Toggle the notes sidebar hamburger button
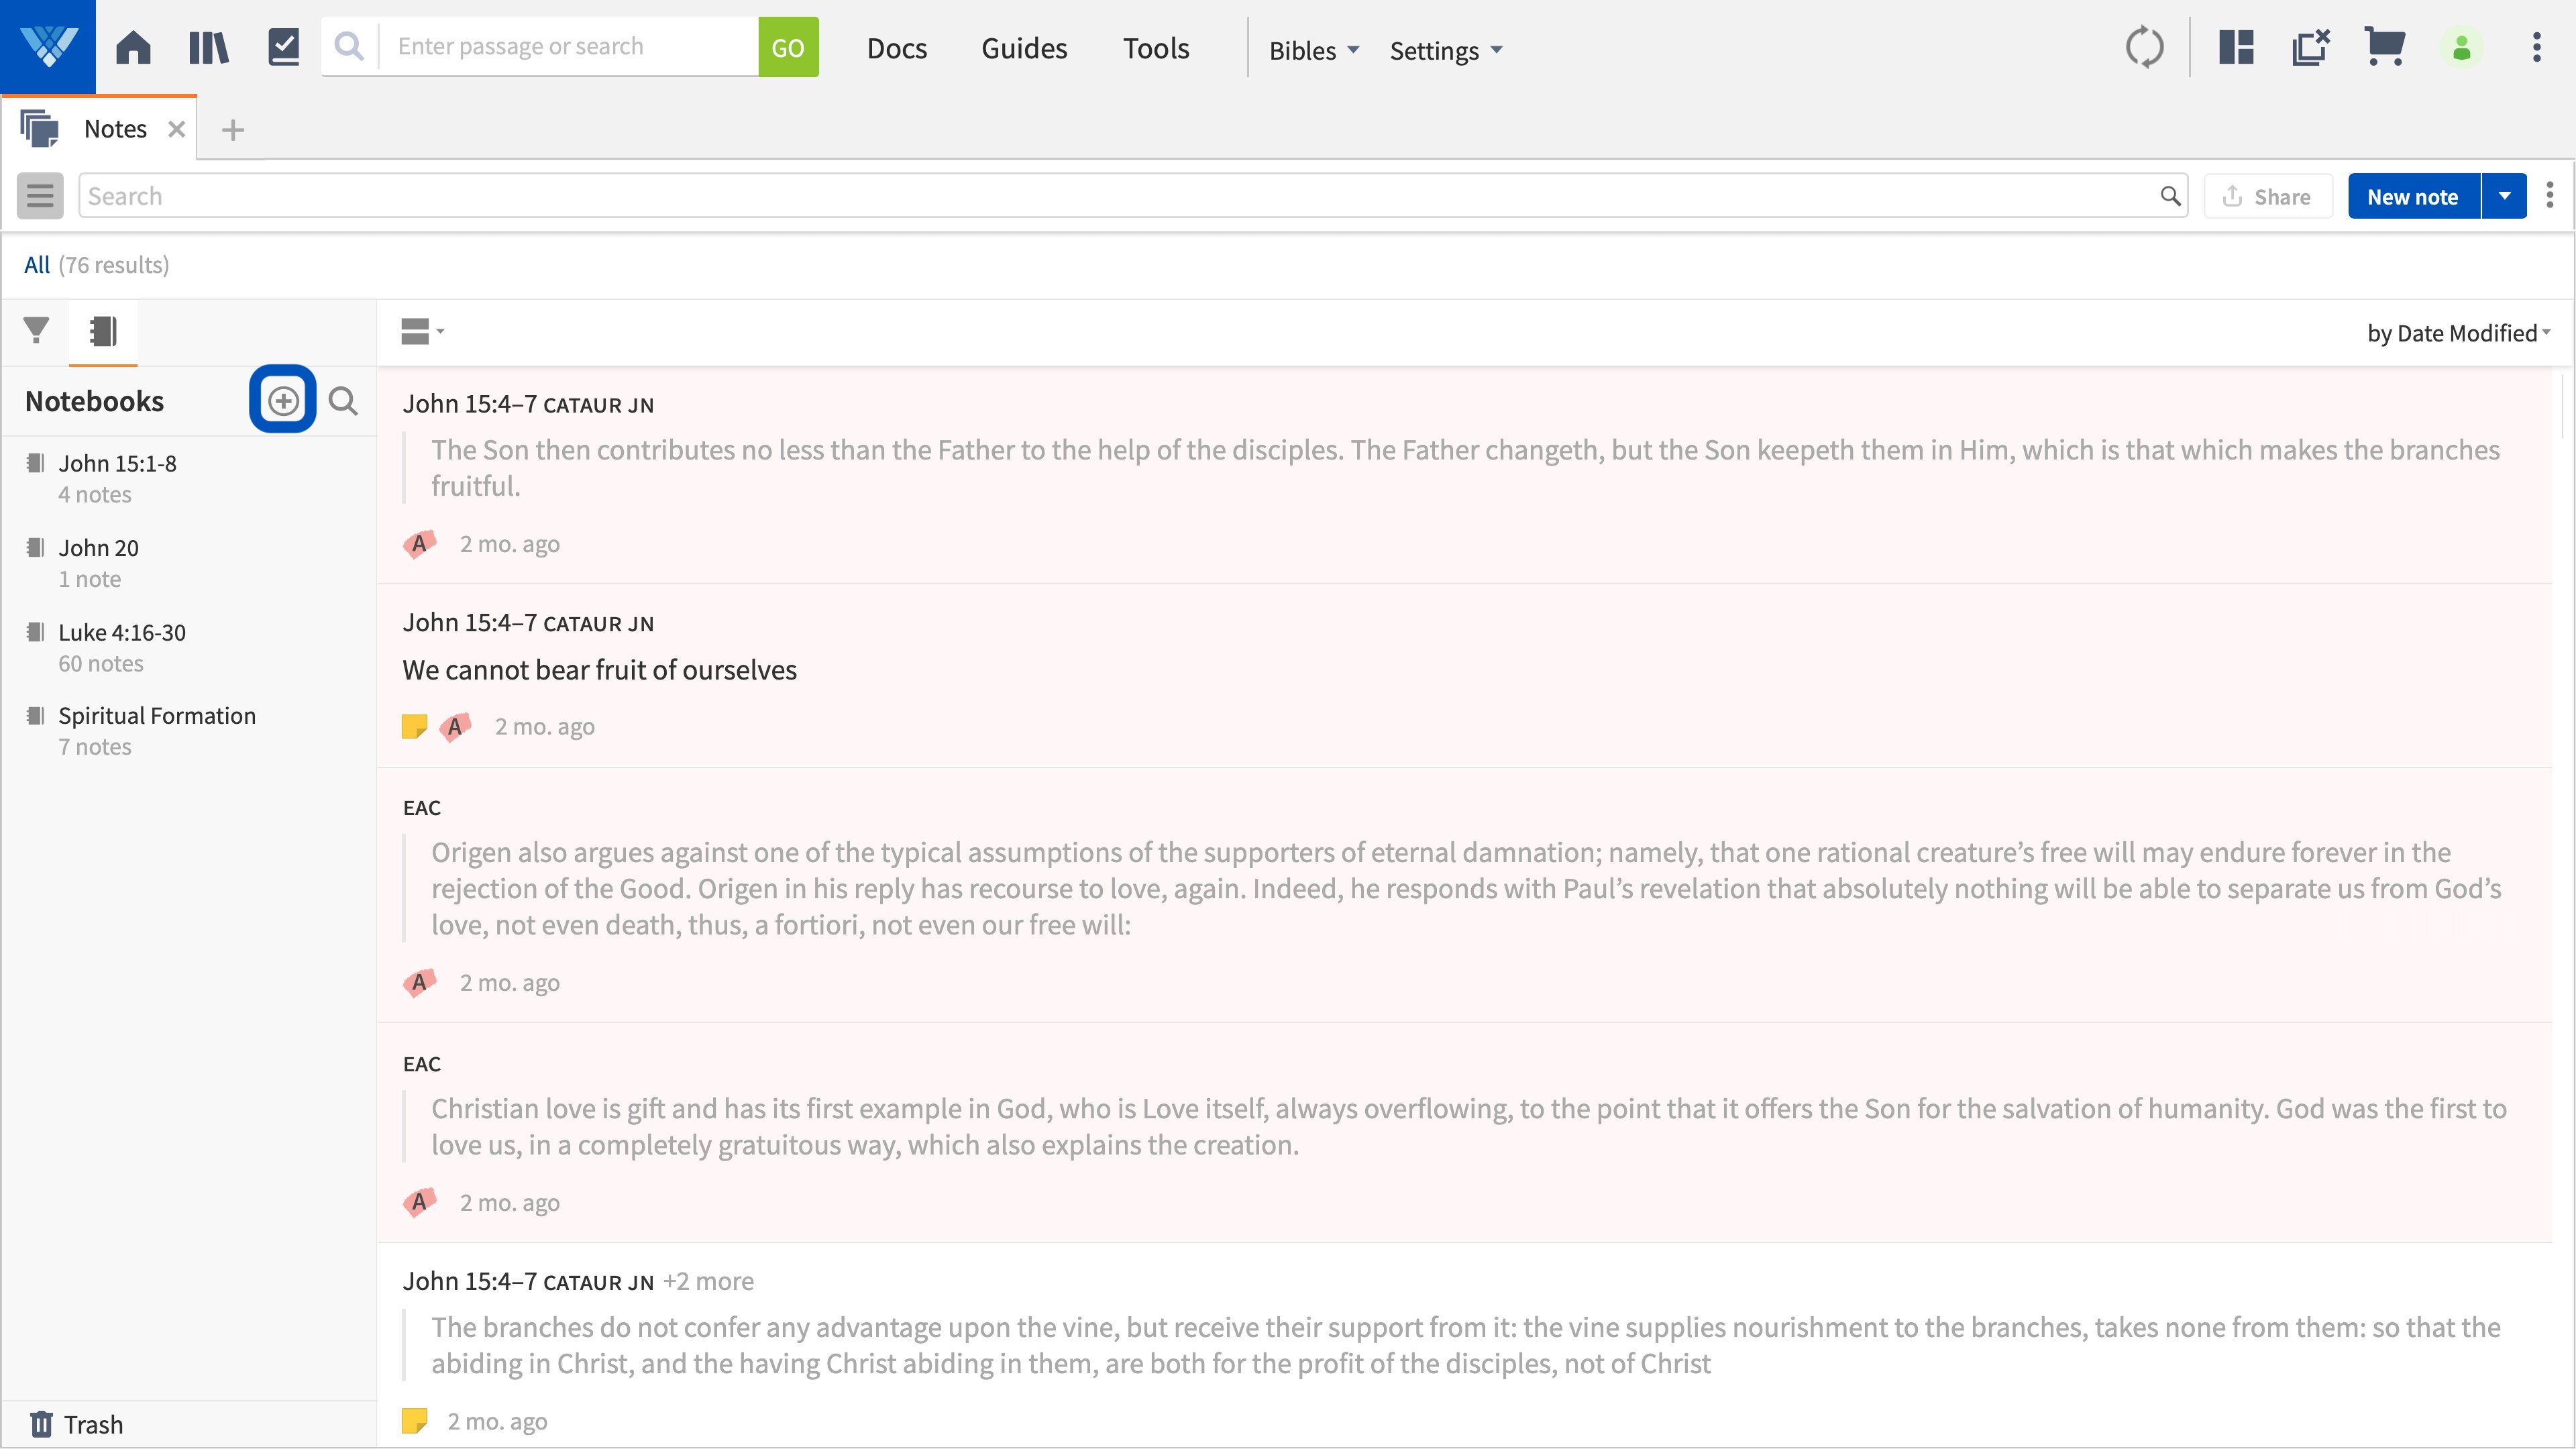Screen dimensions: 2576x1449 pyautogui.click(x=40, y=196)
